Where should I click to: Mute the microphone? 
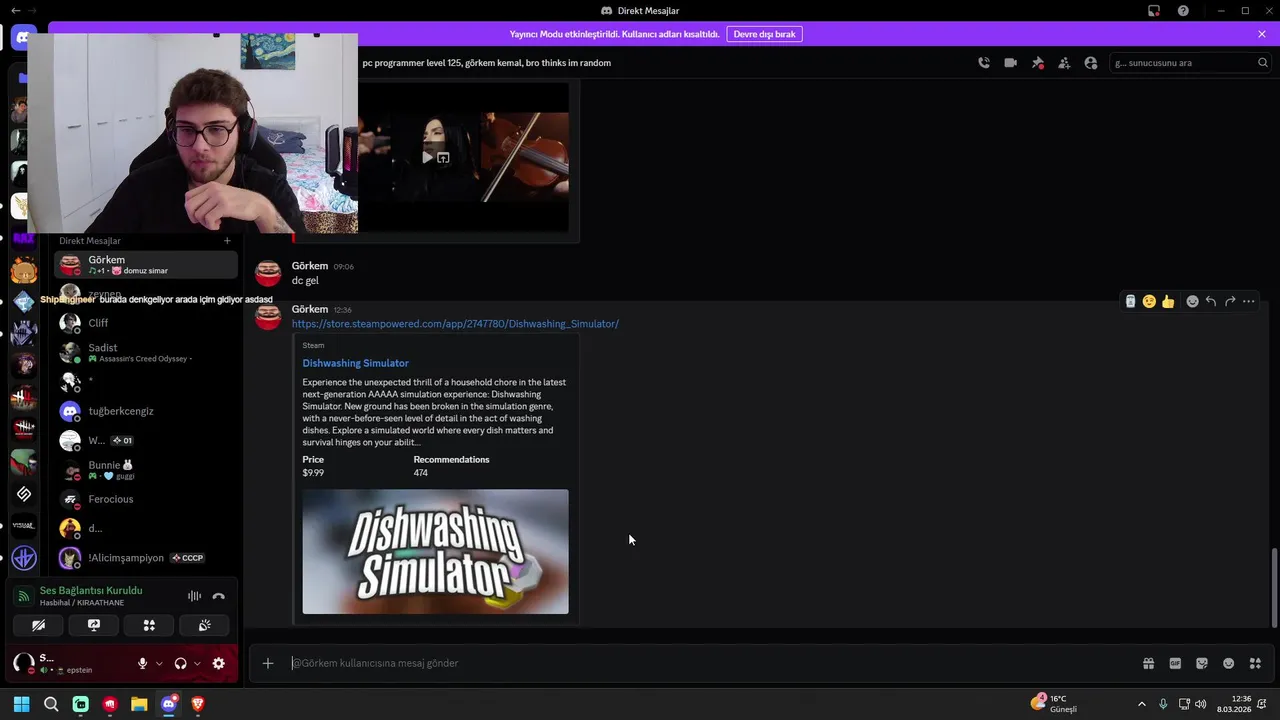tap(143, 663)
